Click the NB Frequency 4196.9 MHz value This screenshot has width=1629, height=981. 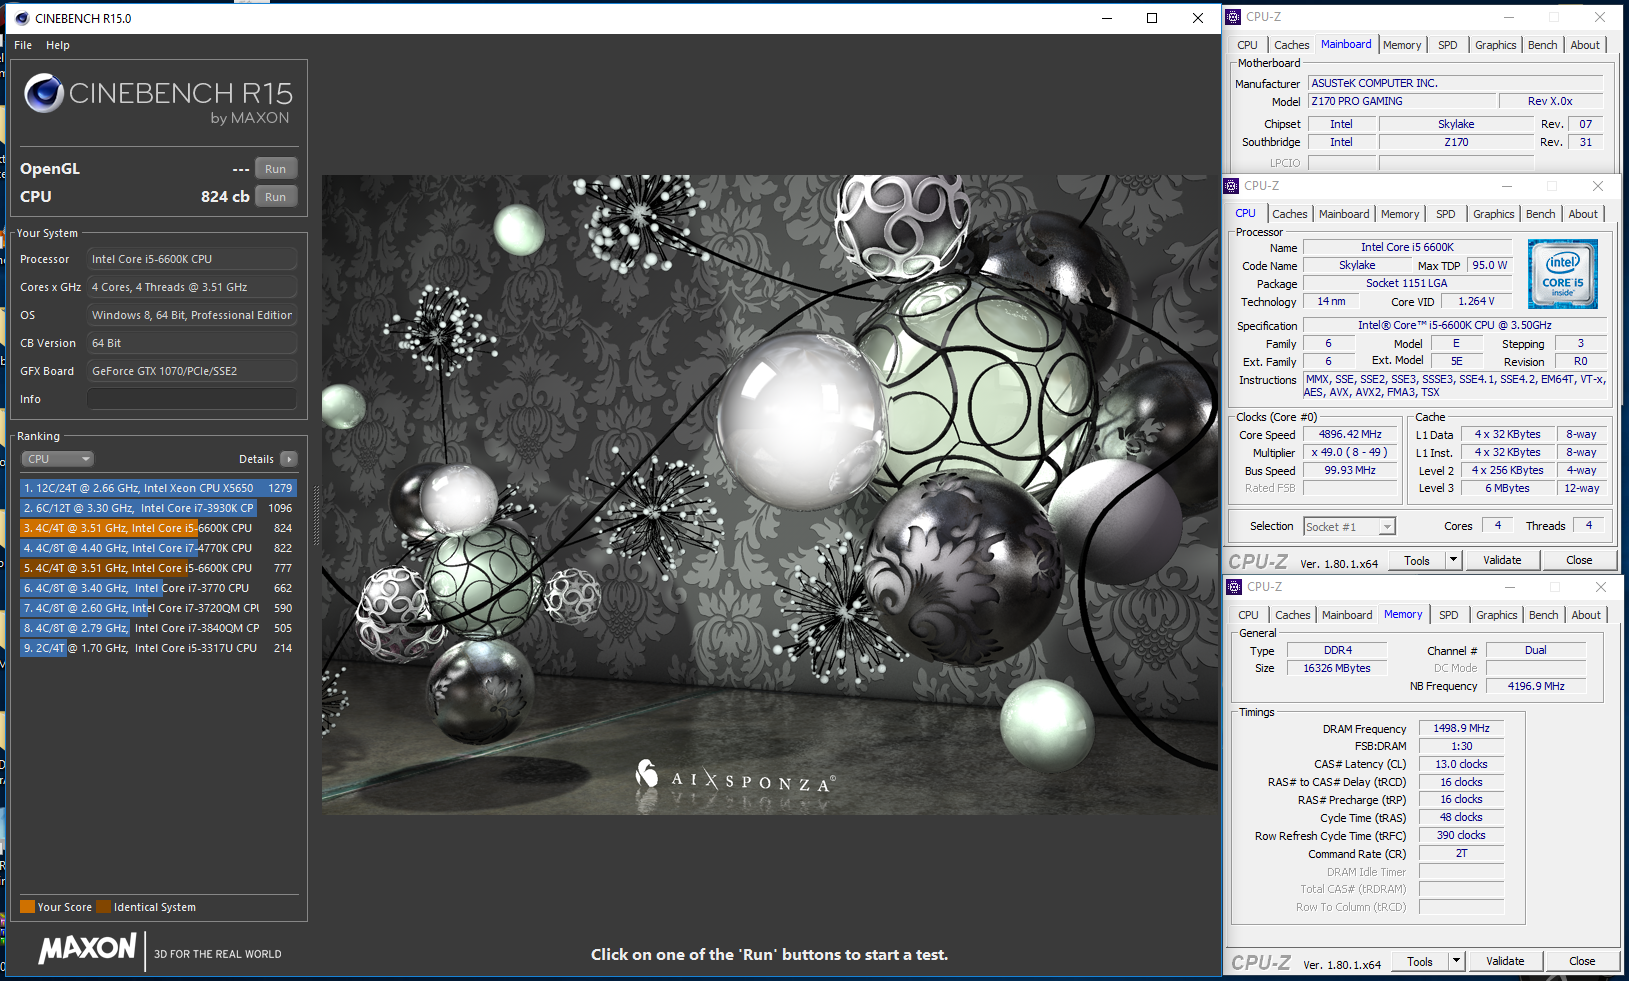coord(1536,686)
